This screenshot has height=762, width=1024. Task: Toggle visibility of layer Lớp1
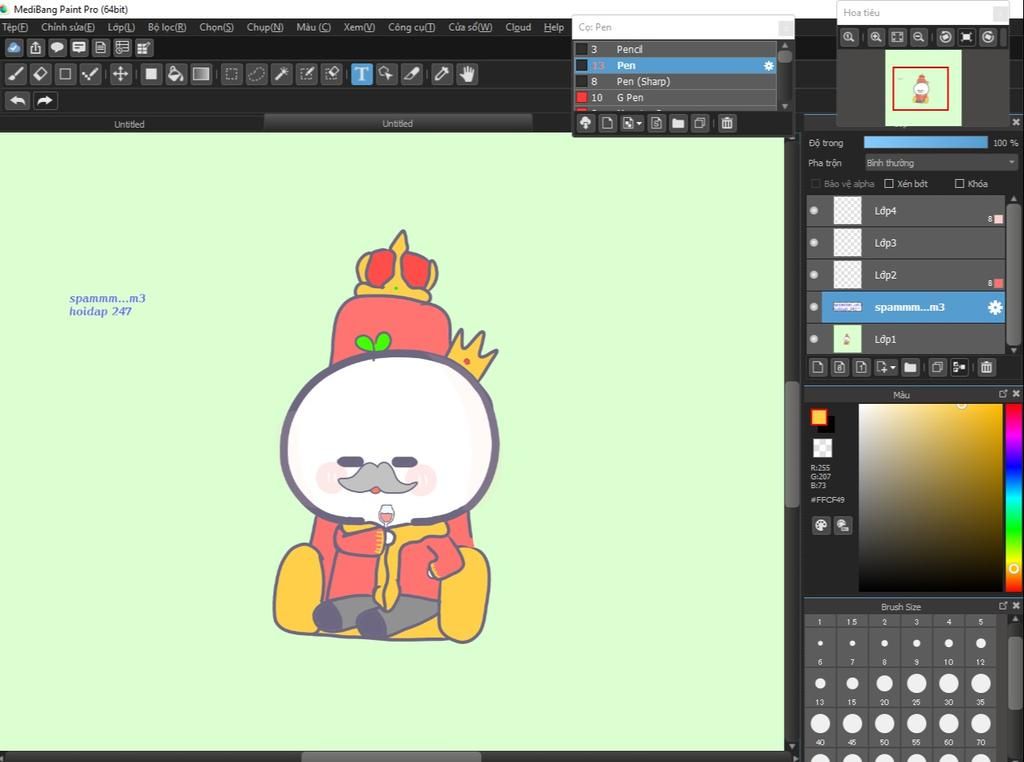point(814,339)
